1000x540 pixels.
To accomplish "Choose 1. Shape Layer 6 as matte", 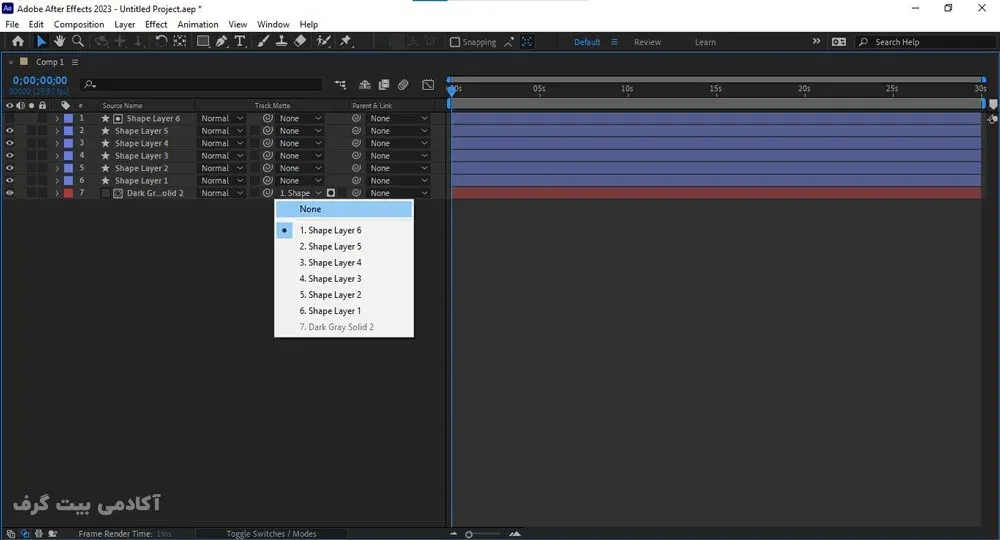I will pos(344,230).
